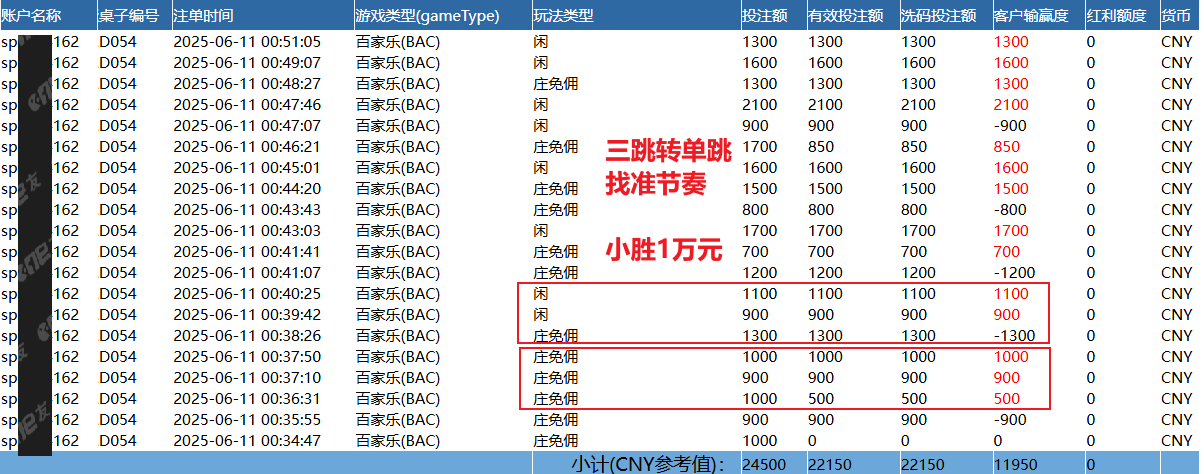Select the 玩法类型 column header
The width and height of the screenshot is (1204, 474).
[563, 17]
